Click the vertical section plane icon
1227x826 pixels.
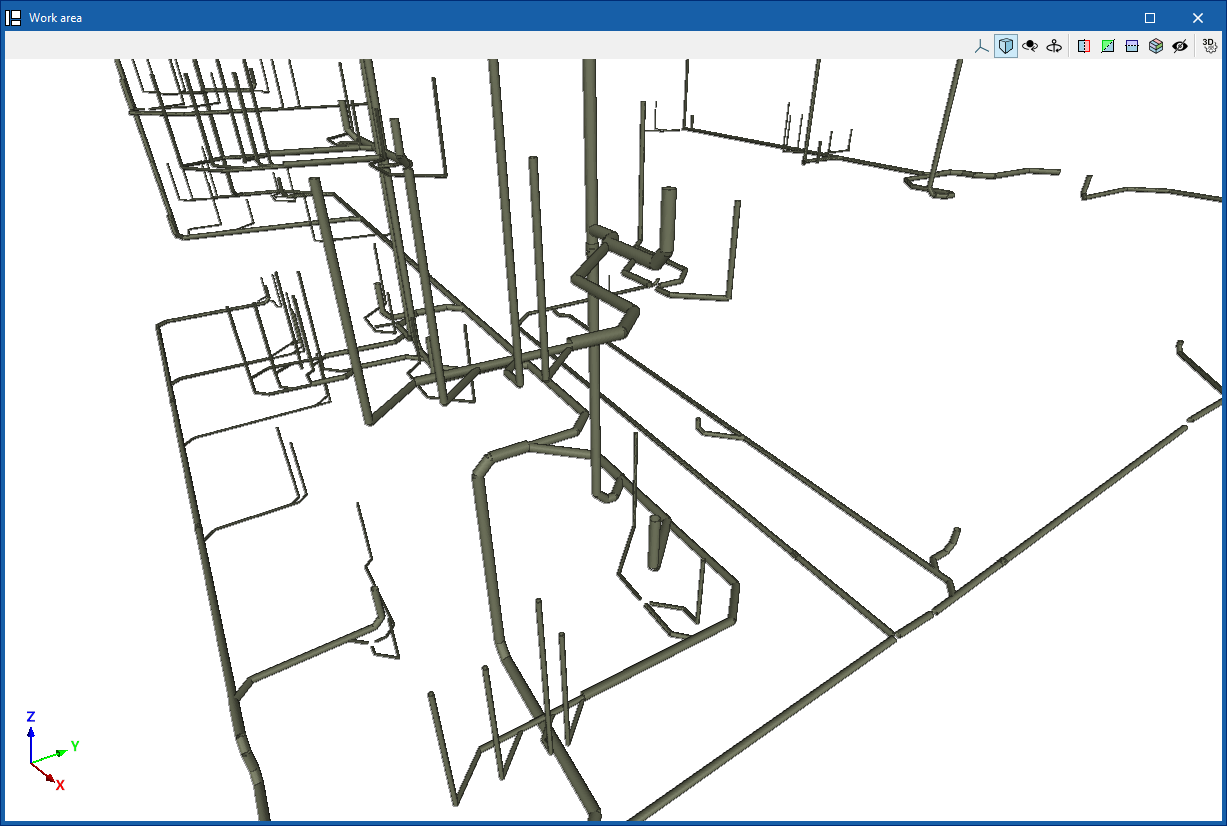pyautogui.click(x=1084, y=46)
